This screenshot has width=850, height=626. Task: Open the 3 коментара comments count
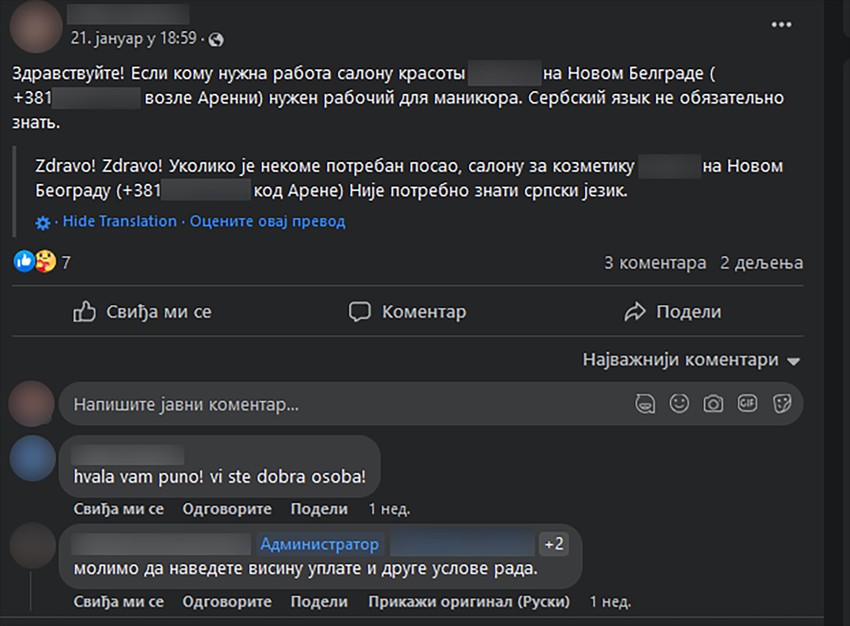[x=655, y=263]
